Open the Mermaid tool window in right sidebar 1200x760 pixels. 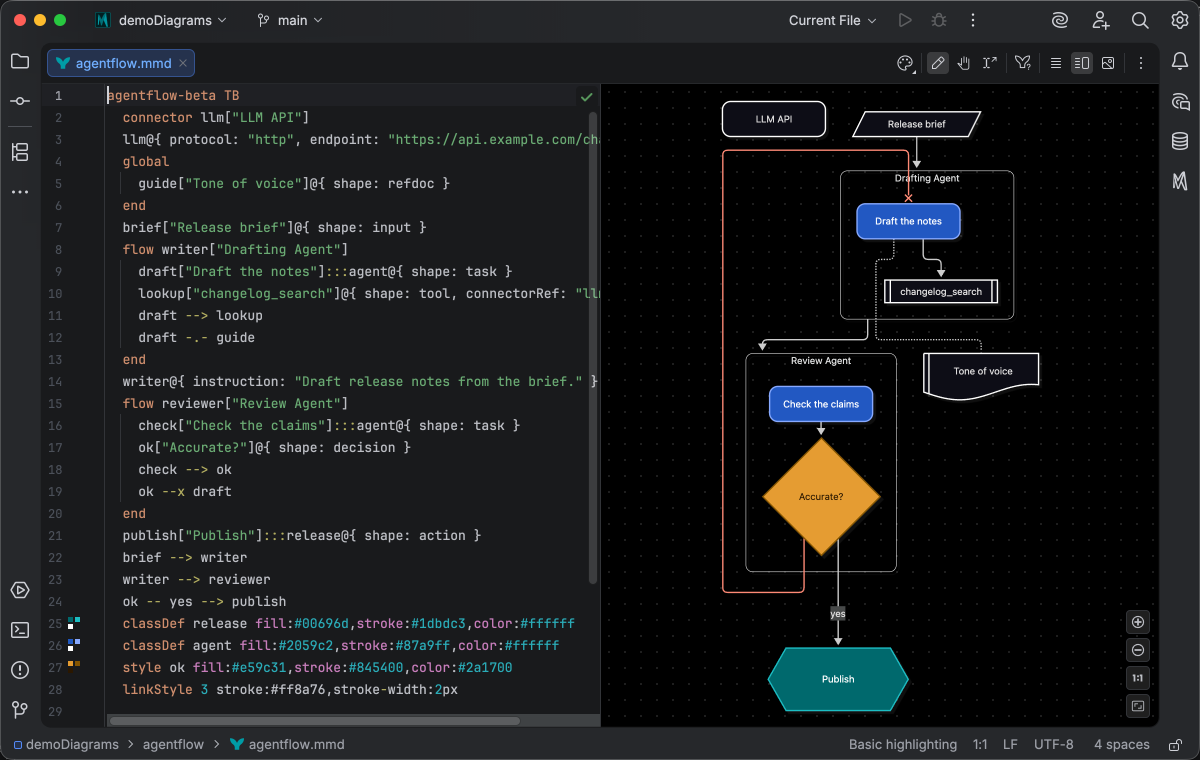(1180, 181)
